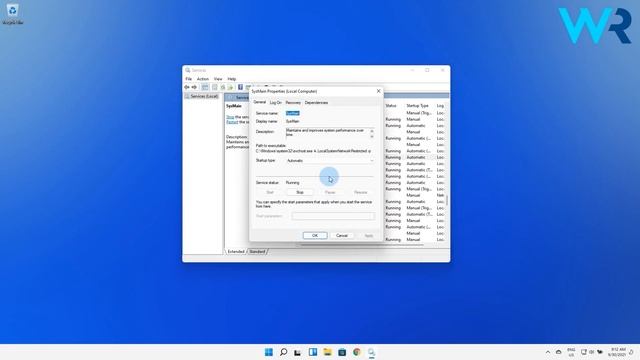The height and width of the screenshot is (360, 640).
Task: Click the Start parameters input field
Action: coord(333,216)
